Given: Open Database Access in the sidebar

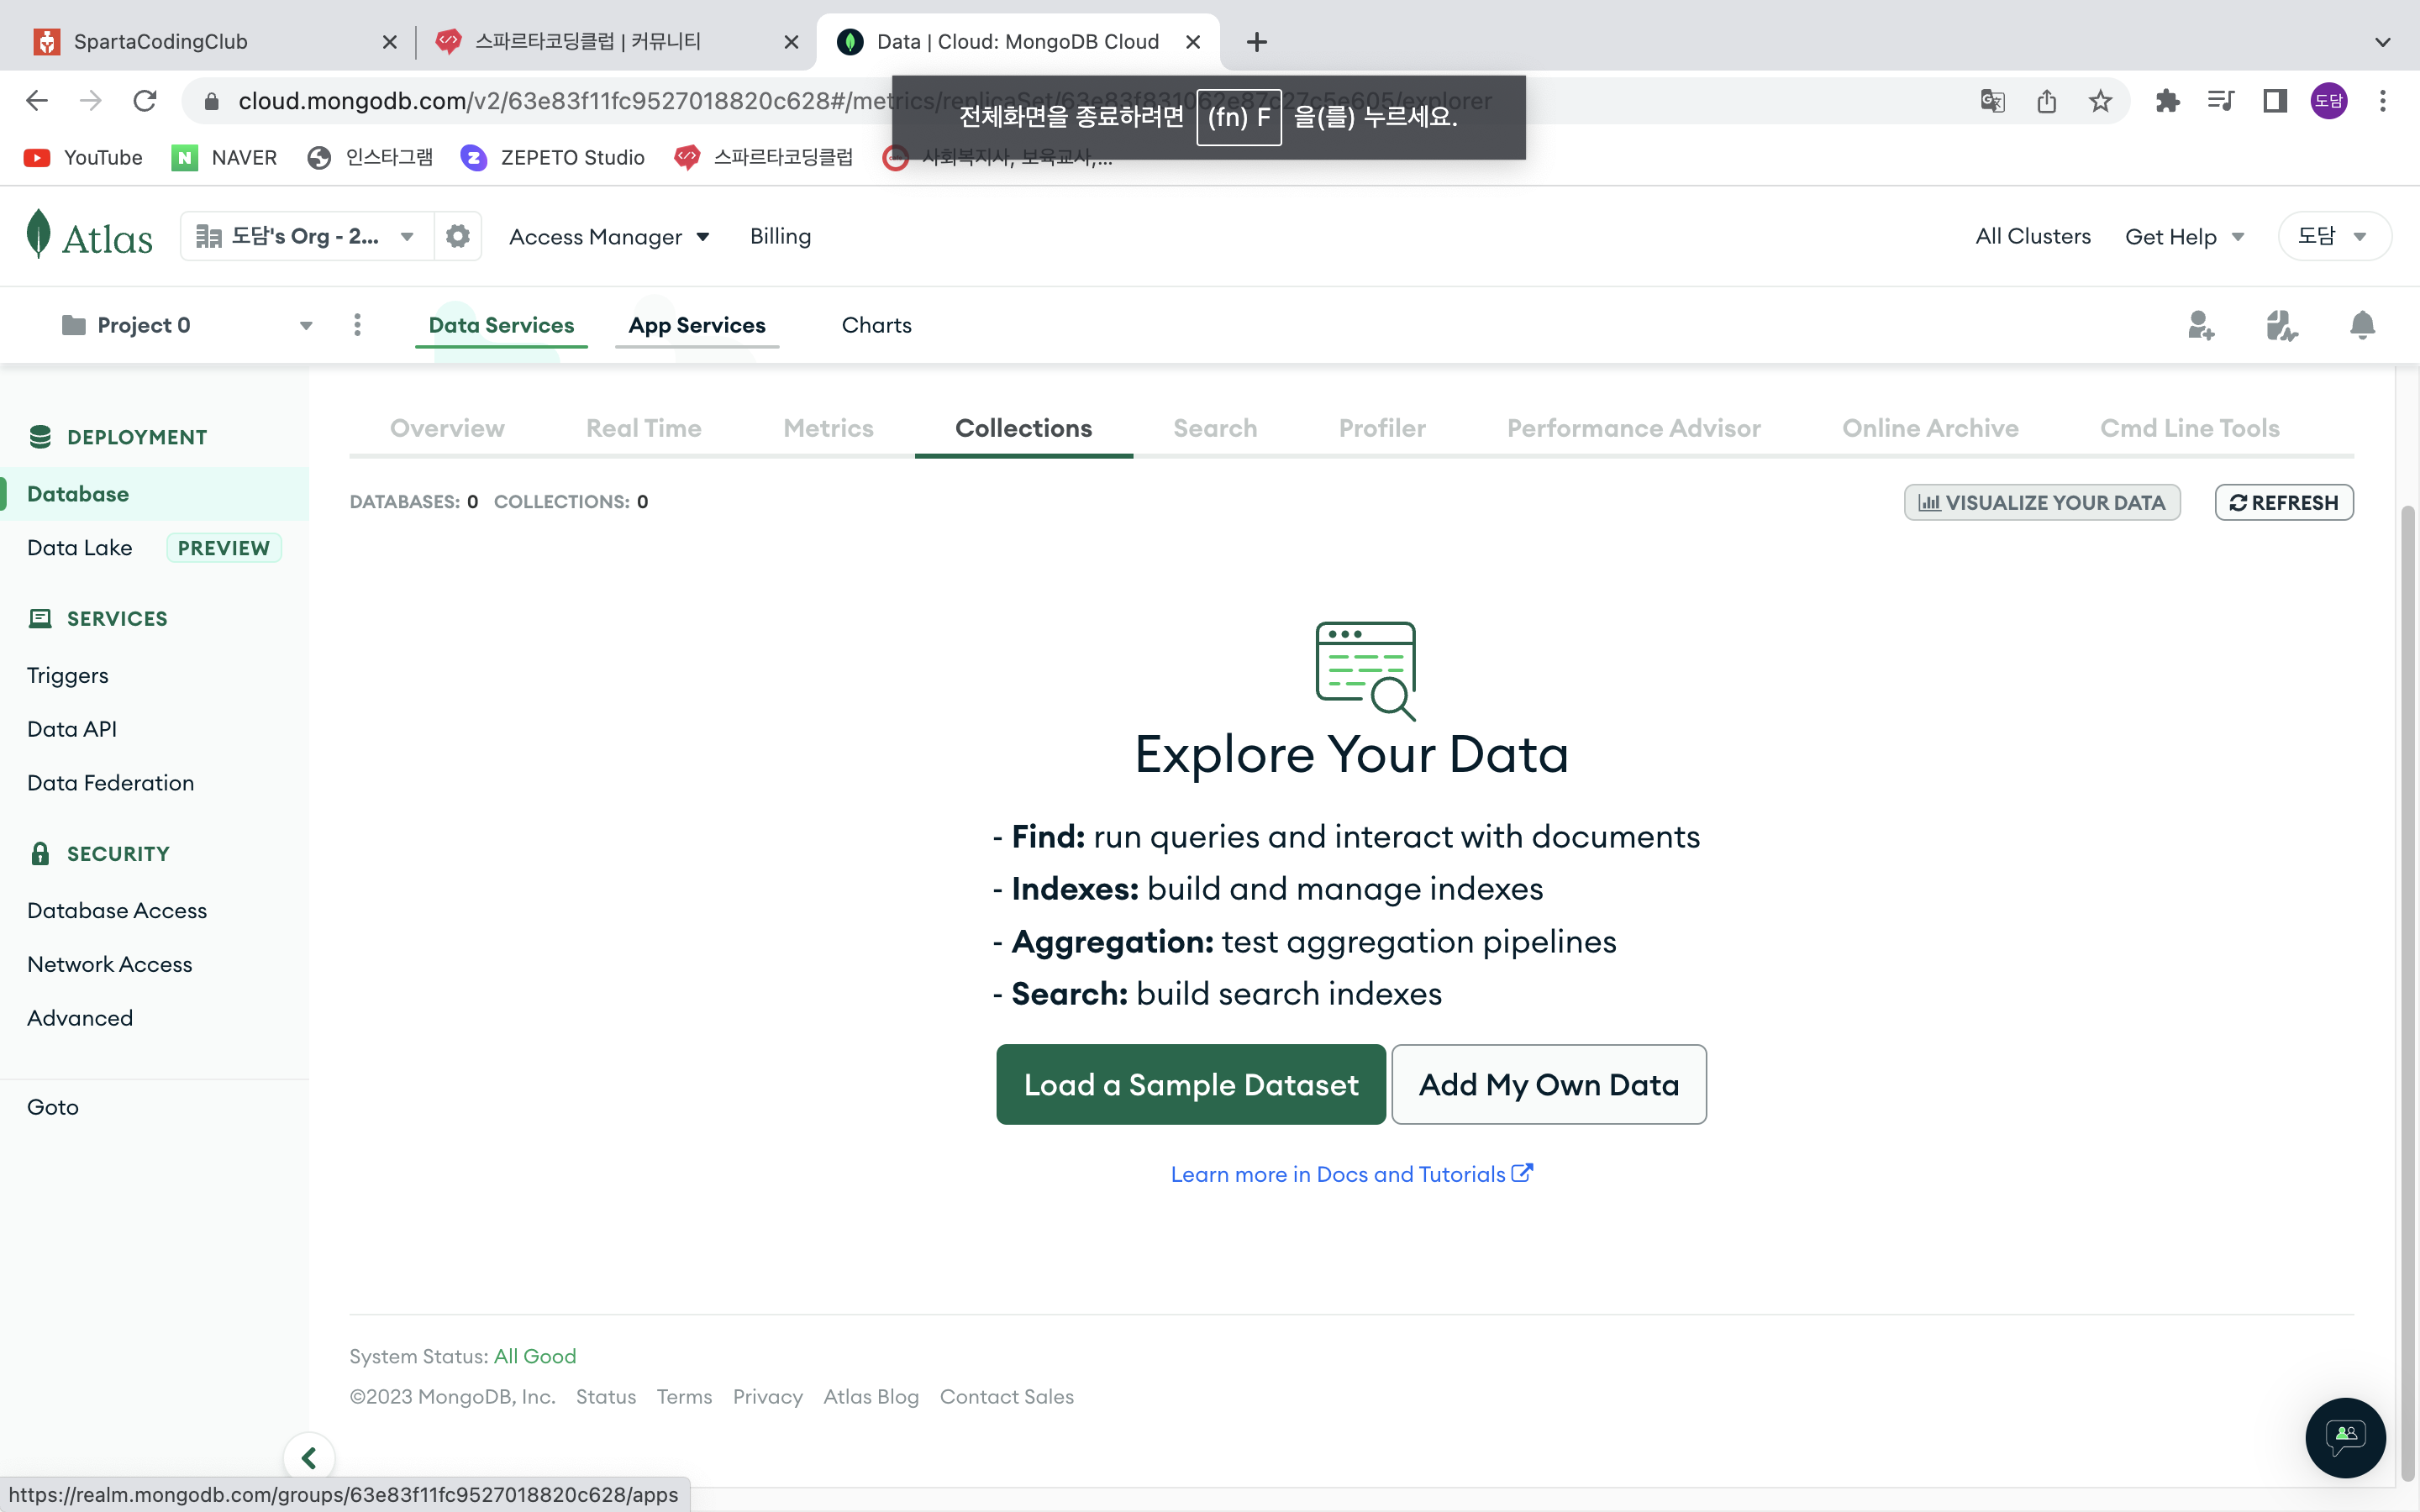Looking at the screenshot, I should click(117, 910).
